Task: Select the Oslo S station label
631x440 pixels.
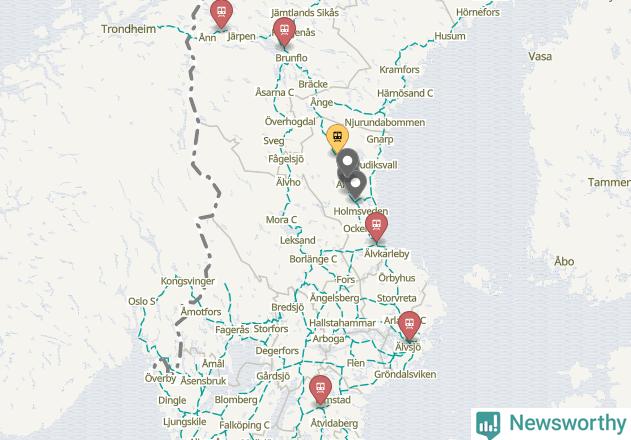Action: pyautogui.click(x=142, y=301)
